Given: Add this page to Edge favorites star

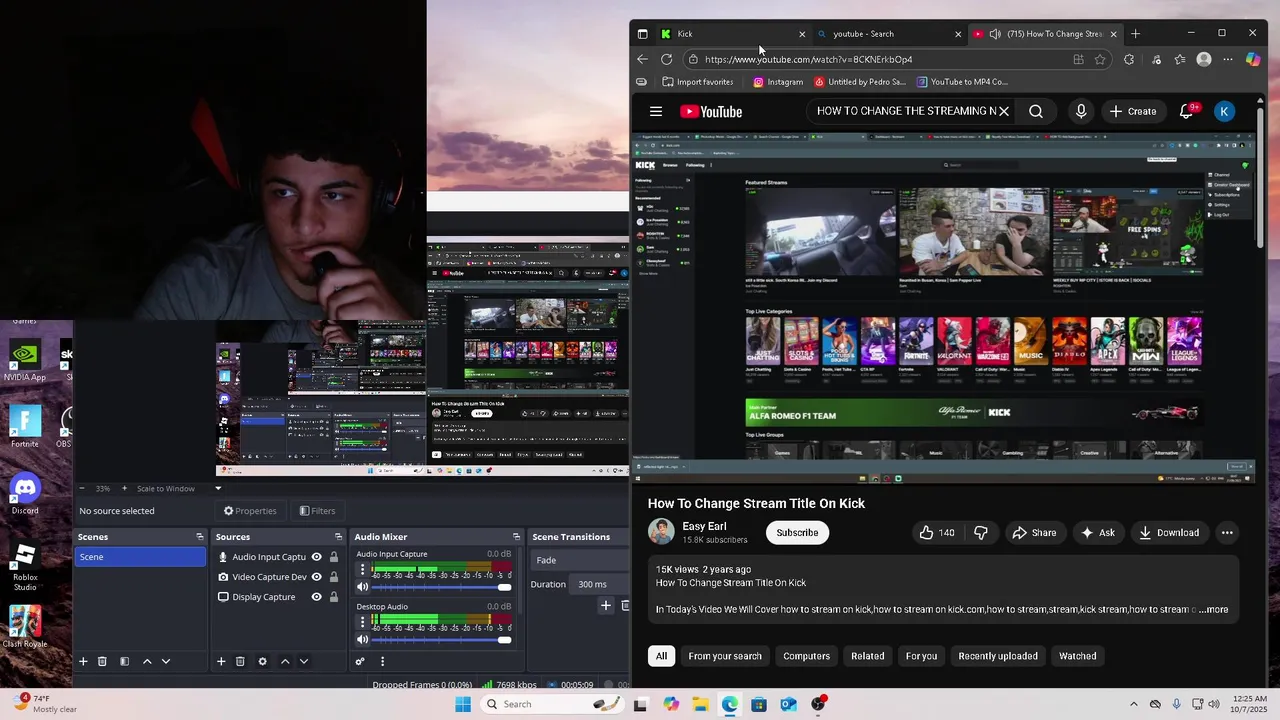Looking at the screenshot, I should click(1100, 59).
